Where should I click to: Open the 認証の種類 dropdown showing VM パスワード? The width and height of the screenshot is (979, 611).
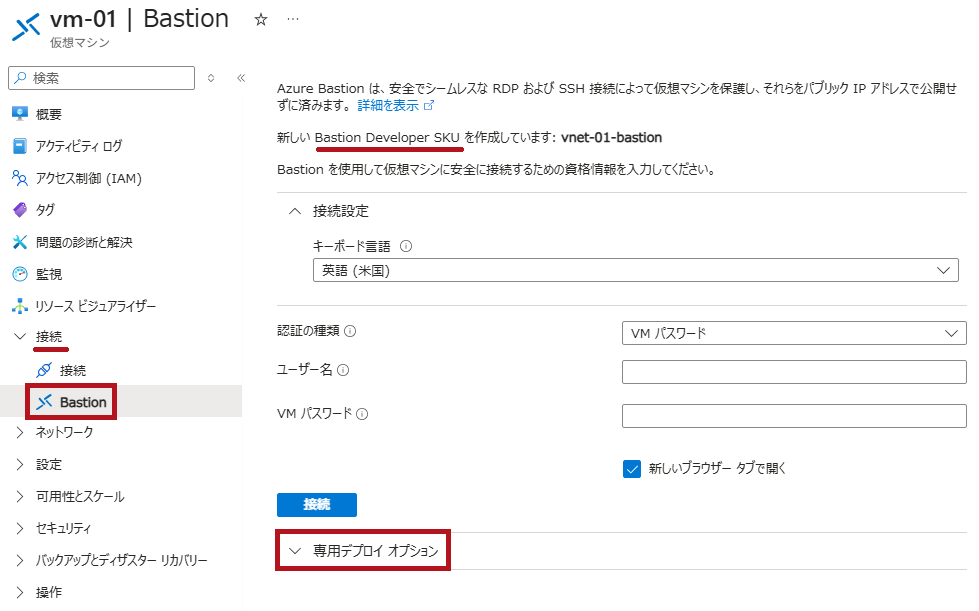794,333
